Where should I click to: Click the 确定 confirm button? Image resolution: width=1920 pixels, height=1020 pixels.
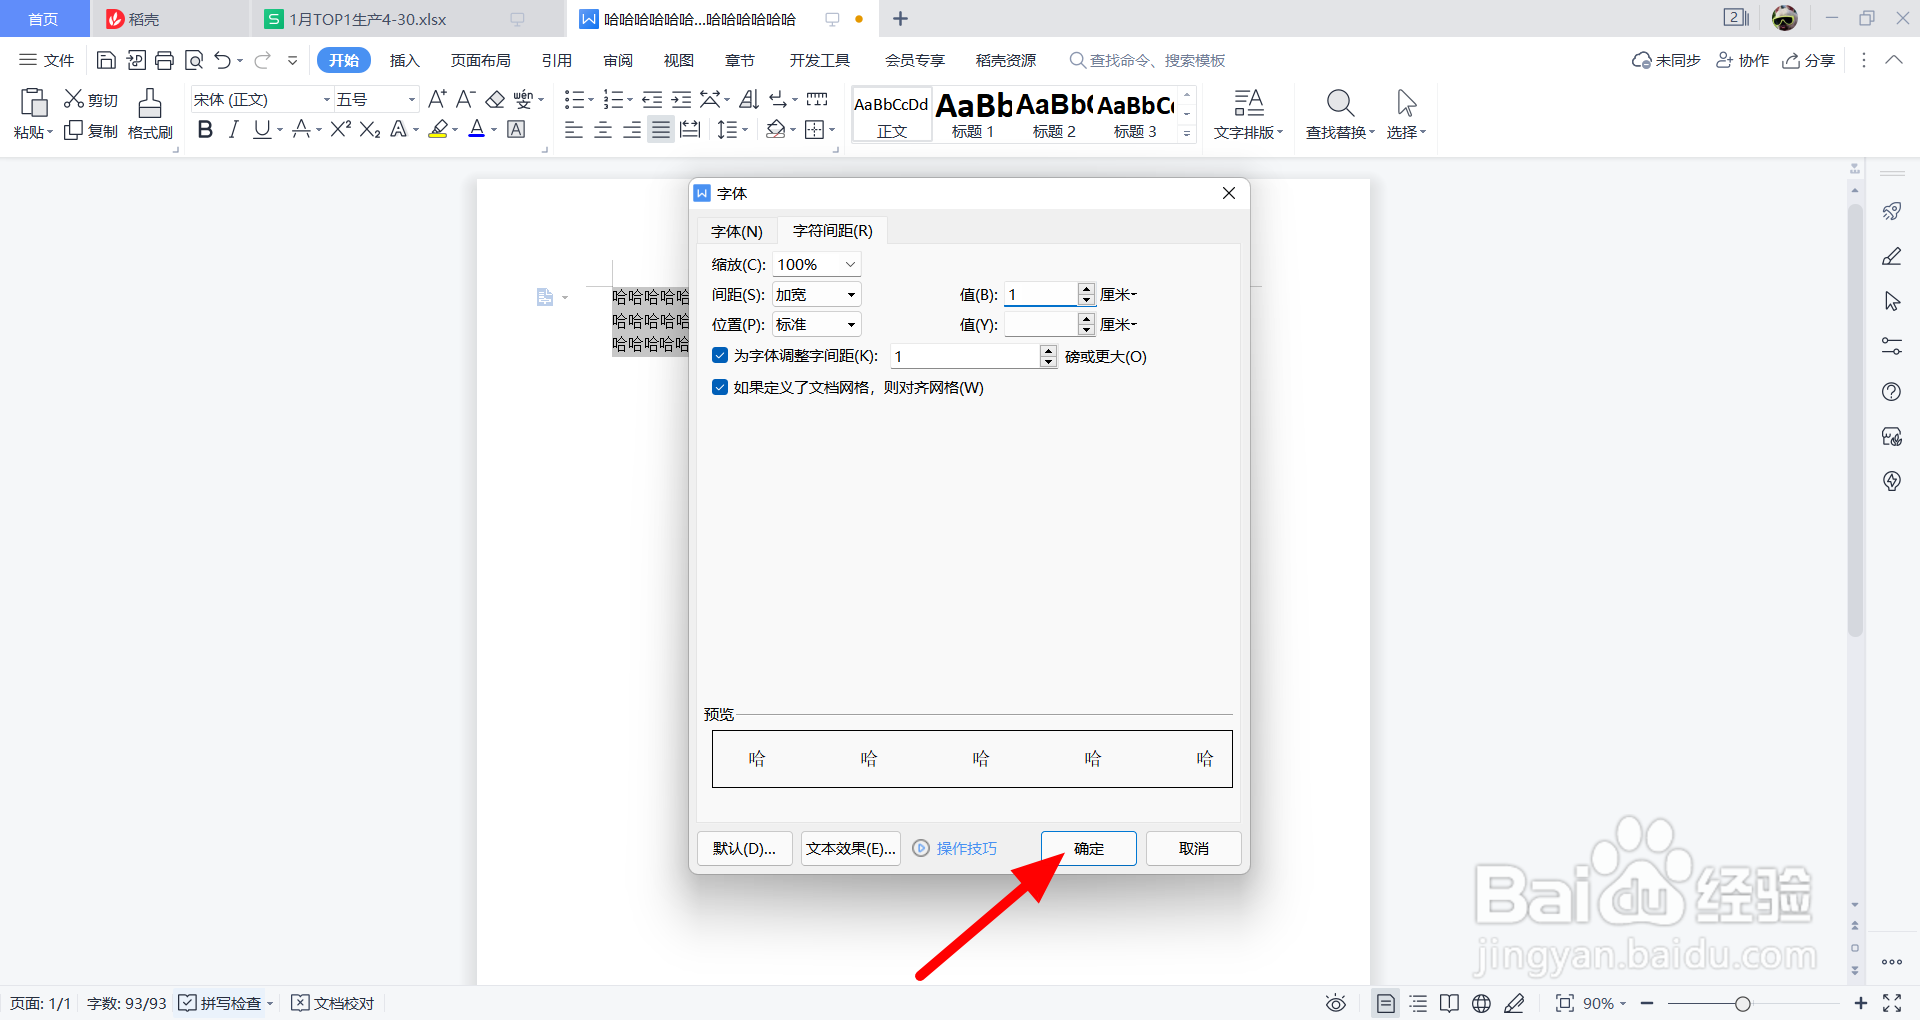[1088, 848]
